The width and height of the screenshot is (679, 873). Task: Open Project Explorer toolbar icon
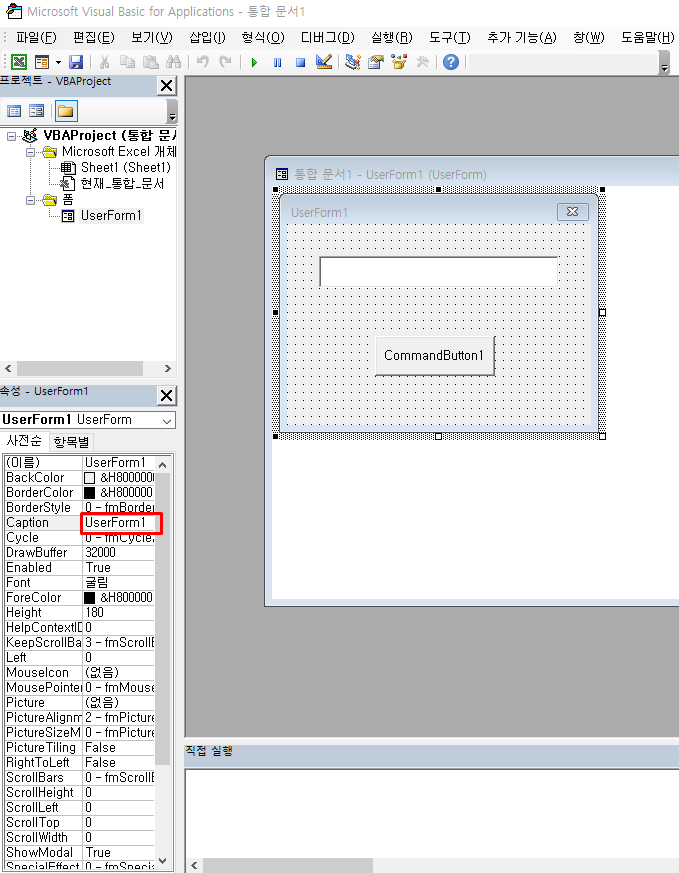(x=352, y=62)
